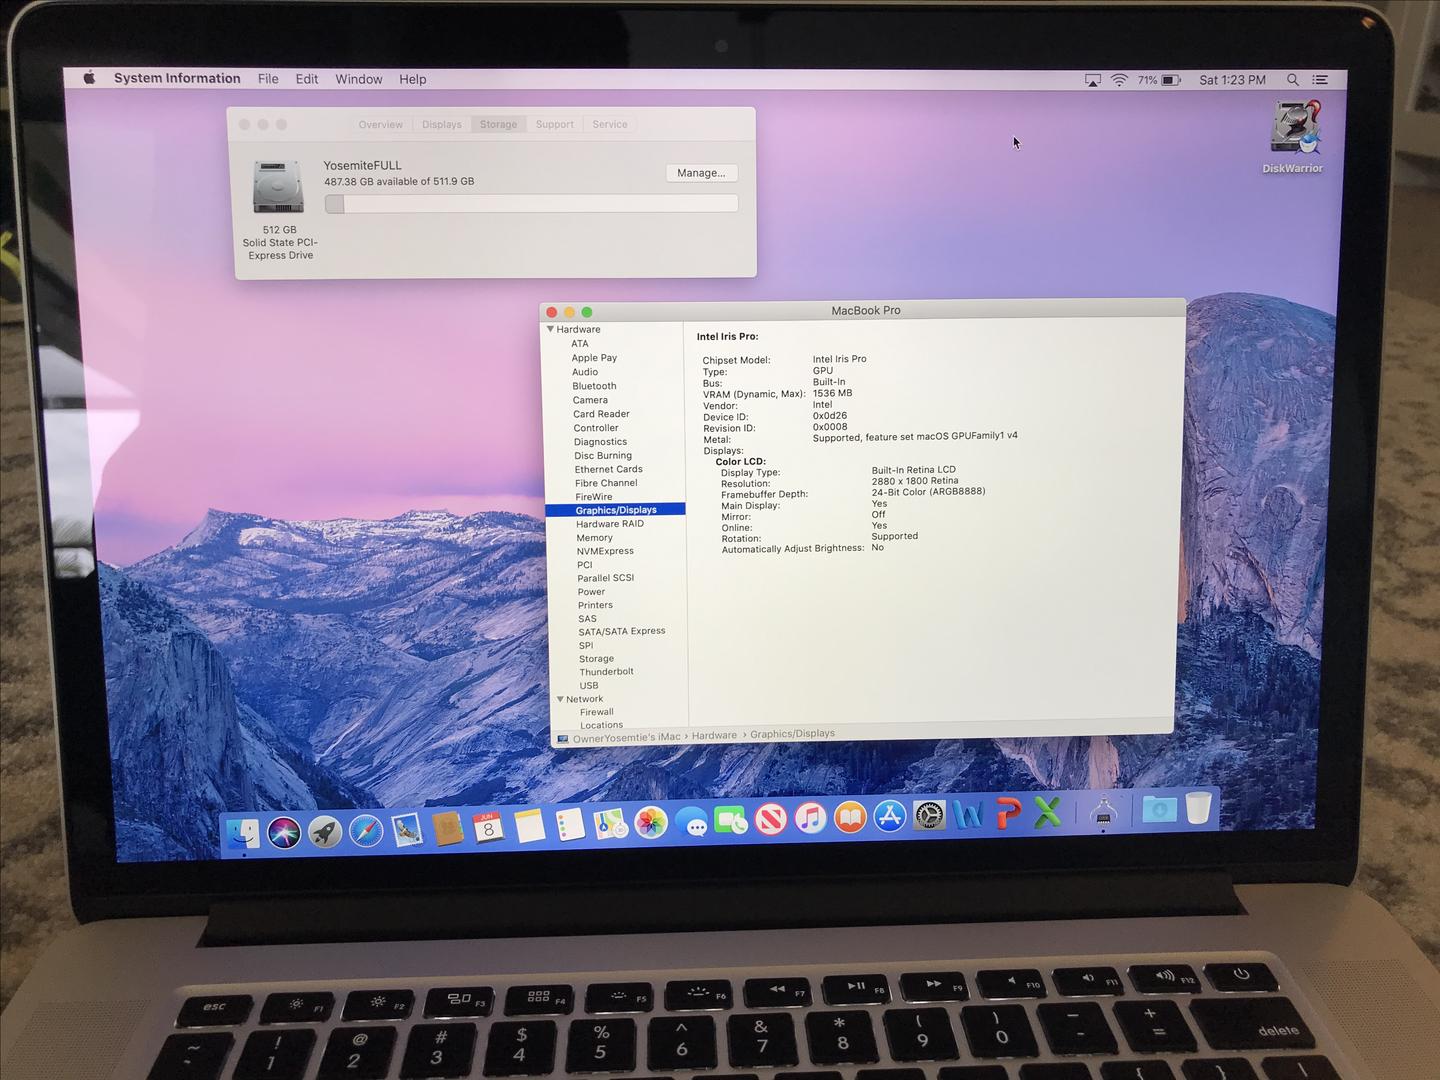Collapse the Hardware section triangle
This screenshot has height=1080, width=1440.
click(x=550, y=329)
